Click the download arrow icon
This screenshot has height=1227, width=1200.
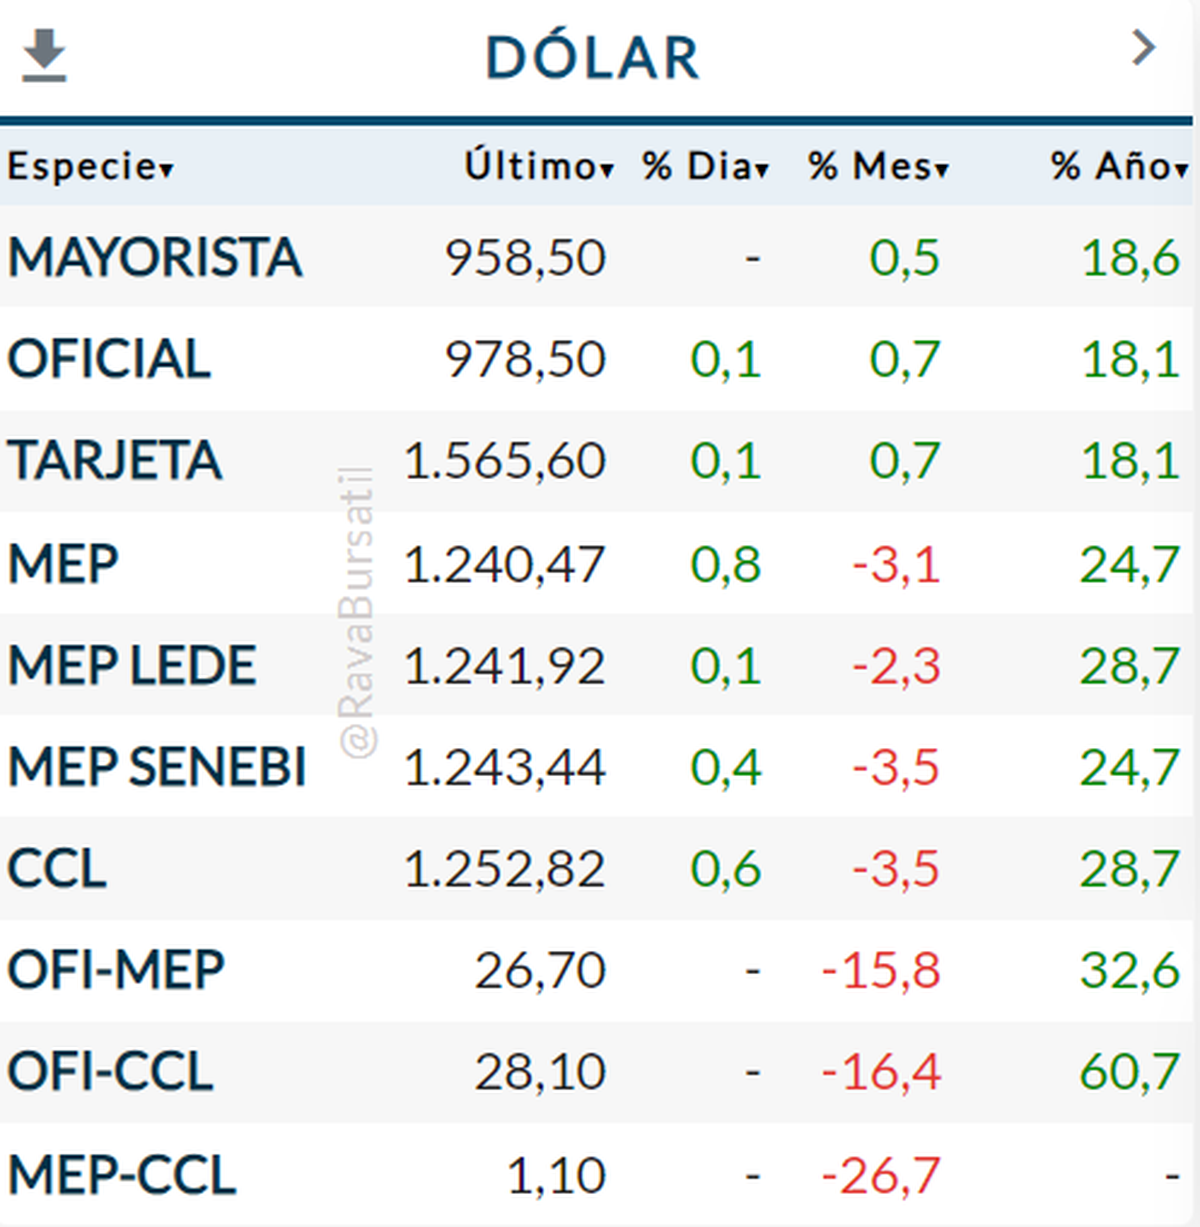pyautogui.click(x=44, y=55)
